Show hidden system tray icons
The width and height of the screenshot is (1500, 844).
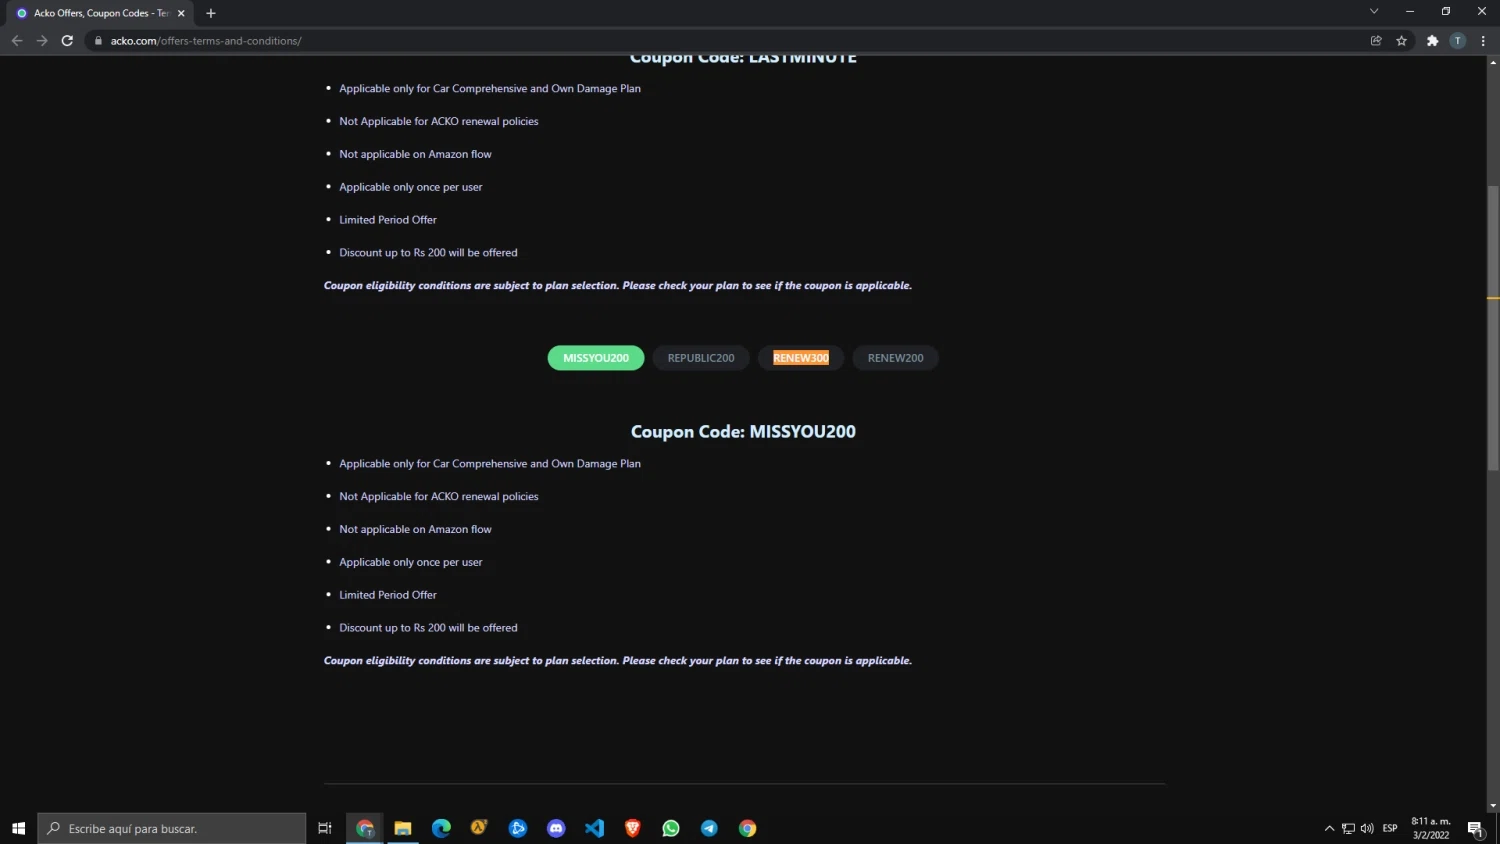[1329, 828]
